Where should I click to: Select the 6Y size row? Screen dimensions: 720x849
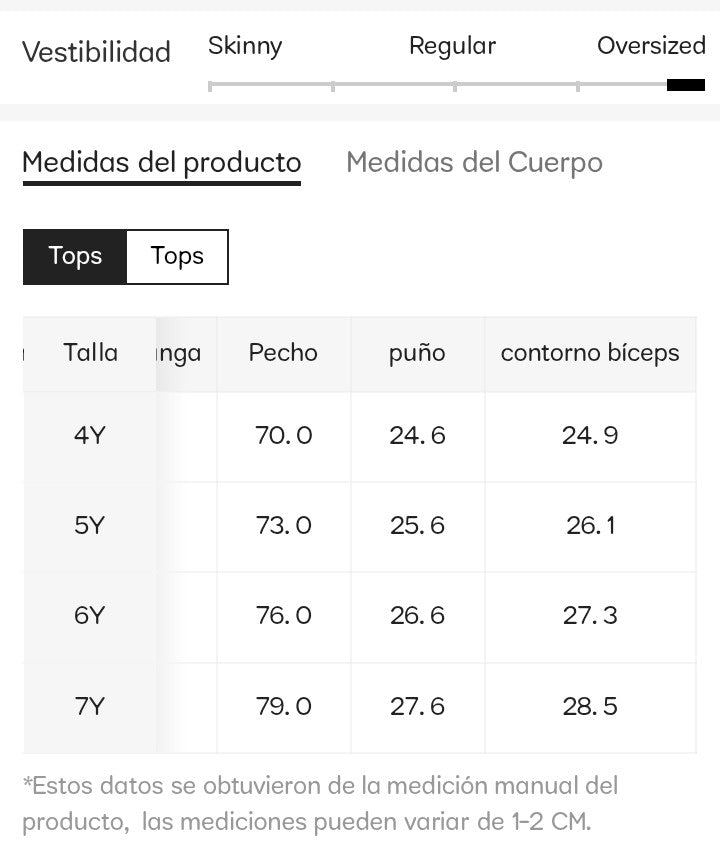[x=89, y=616]
